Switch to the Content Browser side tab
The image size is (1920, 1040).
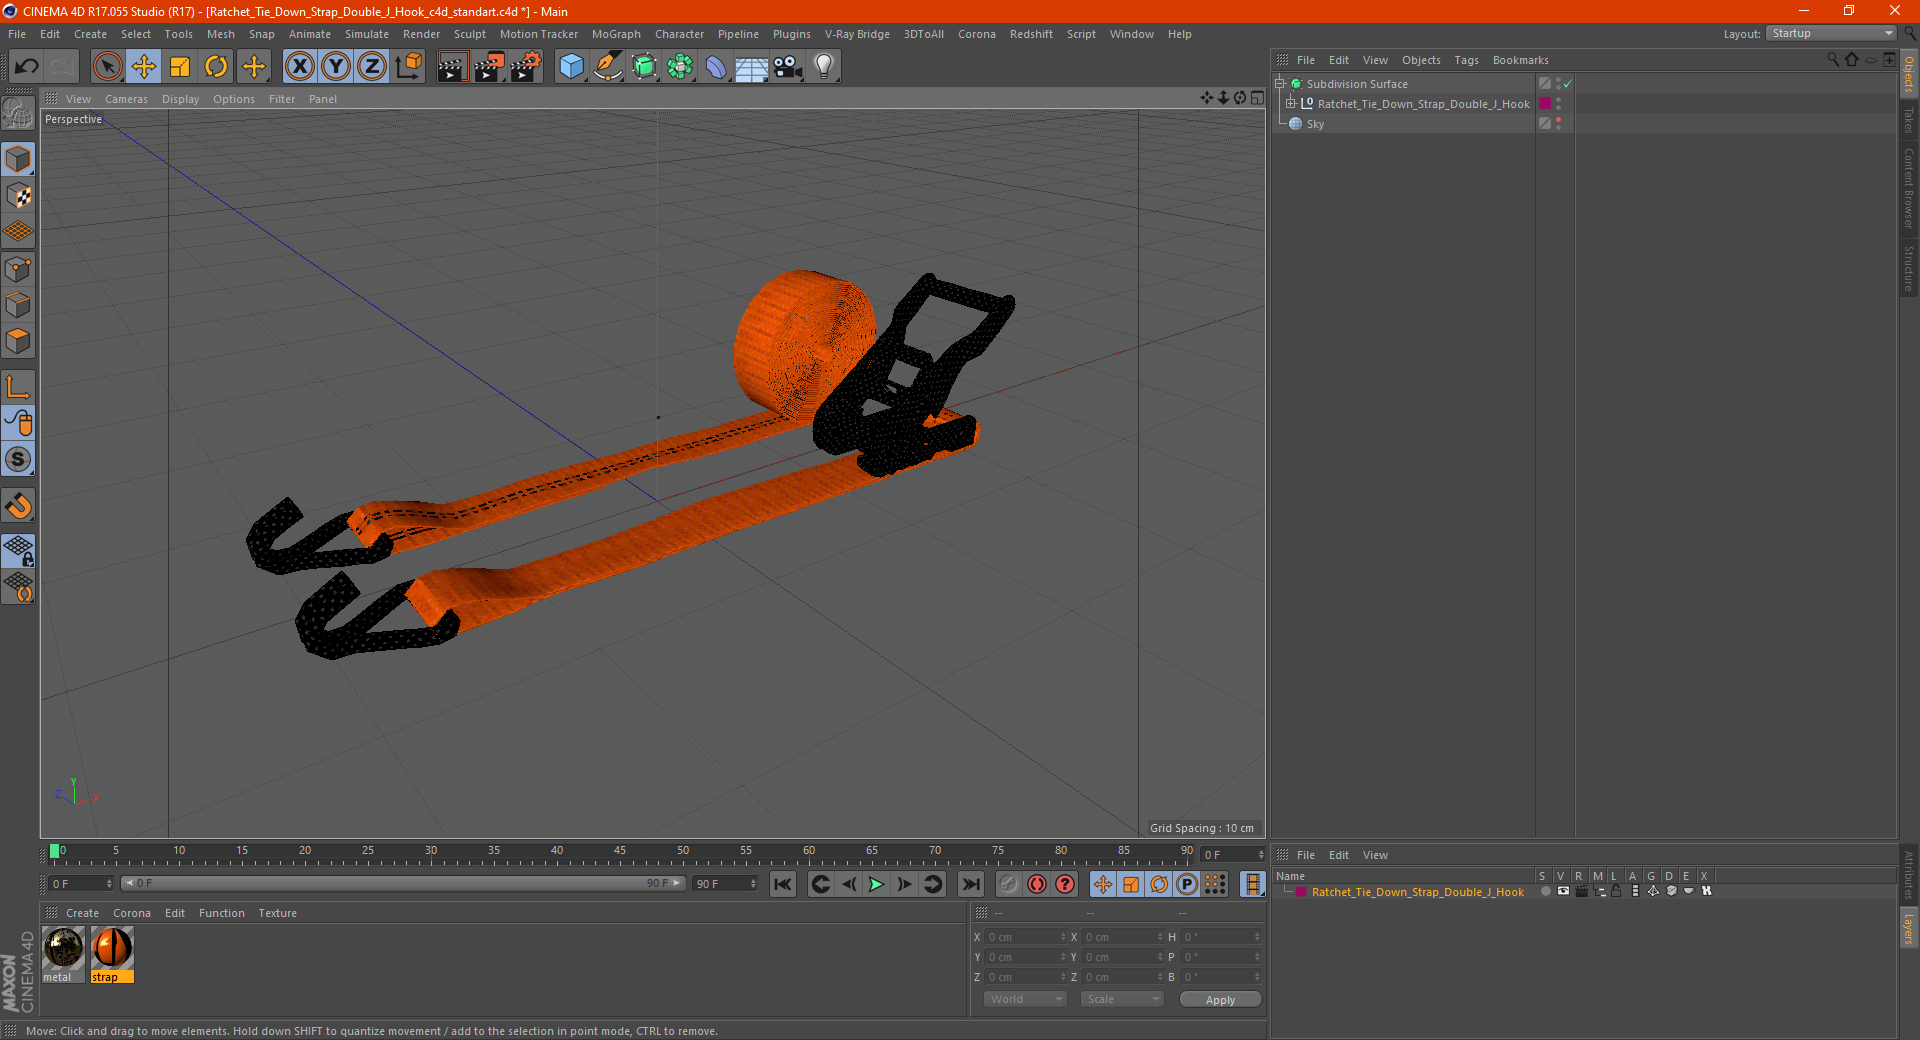point(1909,188)
